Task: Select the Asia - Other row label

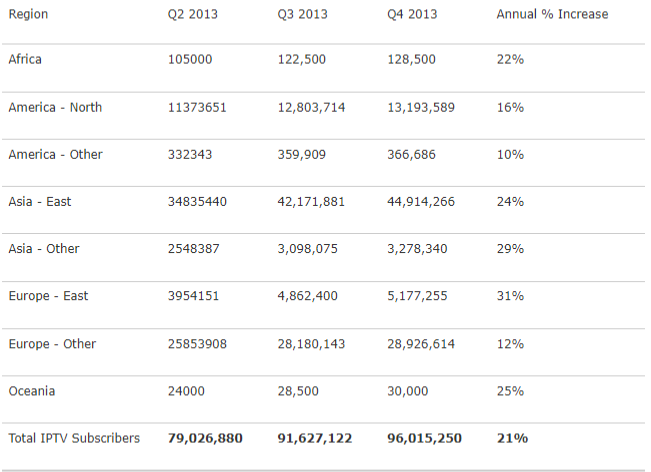Action: coord(43,249)
